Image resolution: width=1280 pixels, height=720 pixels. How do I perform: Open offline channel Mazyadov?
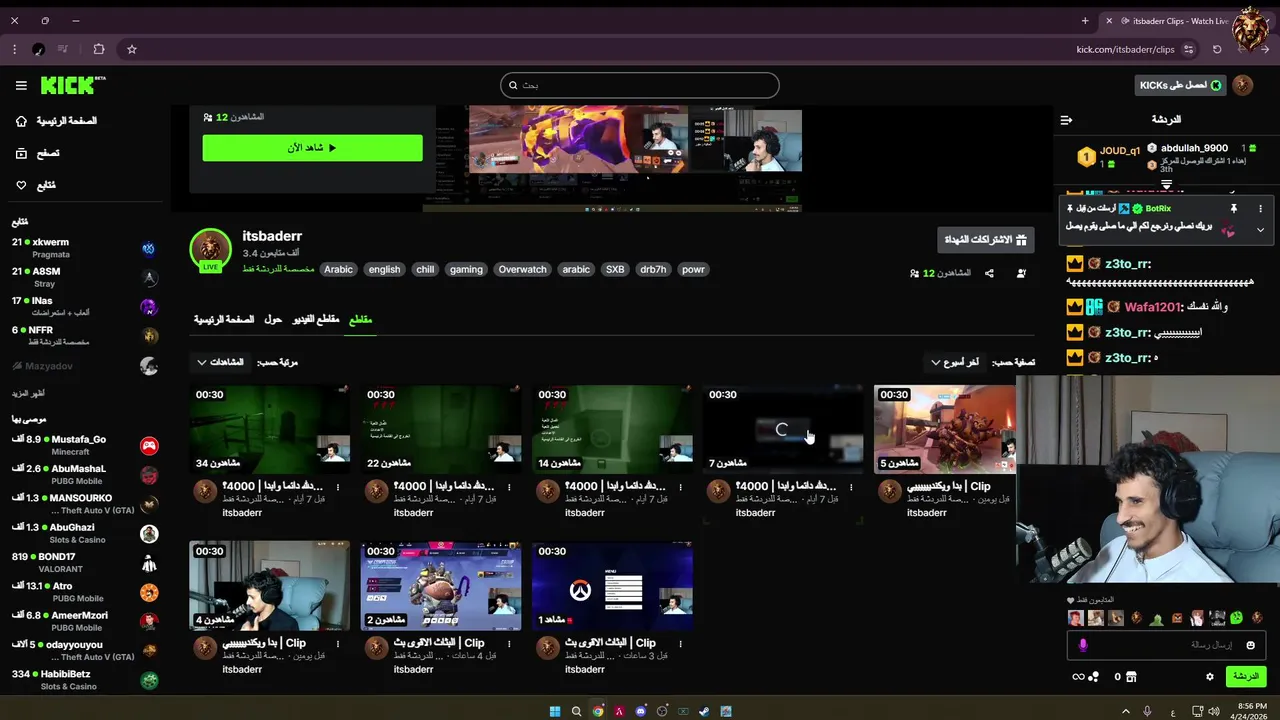pos(84,366)
